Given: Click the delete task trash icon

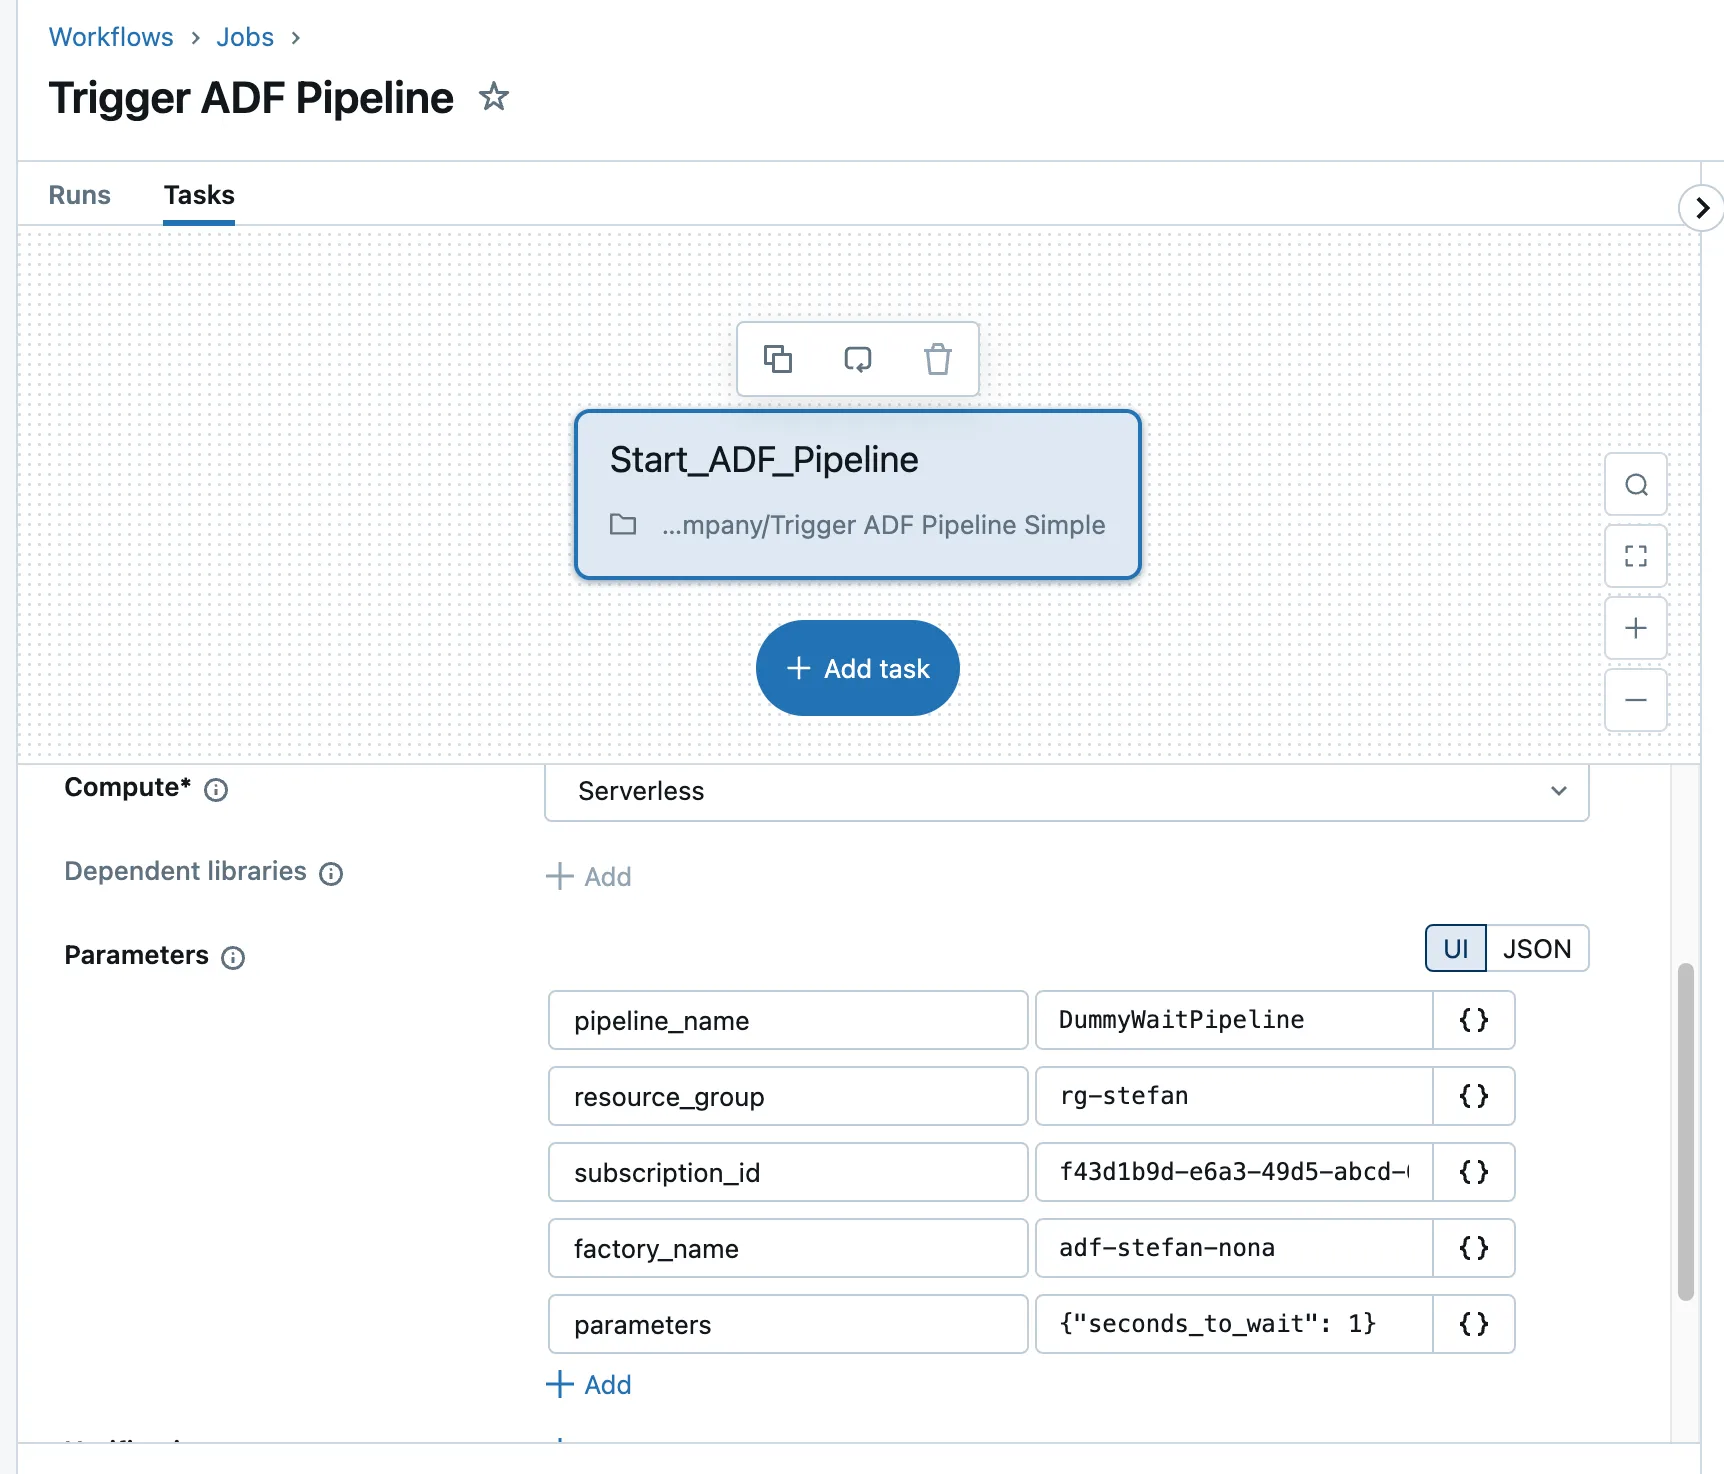Looking at the screenshot, I should pos(937,359).
